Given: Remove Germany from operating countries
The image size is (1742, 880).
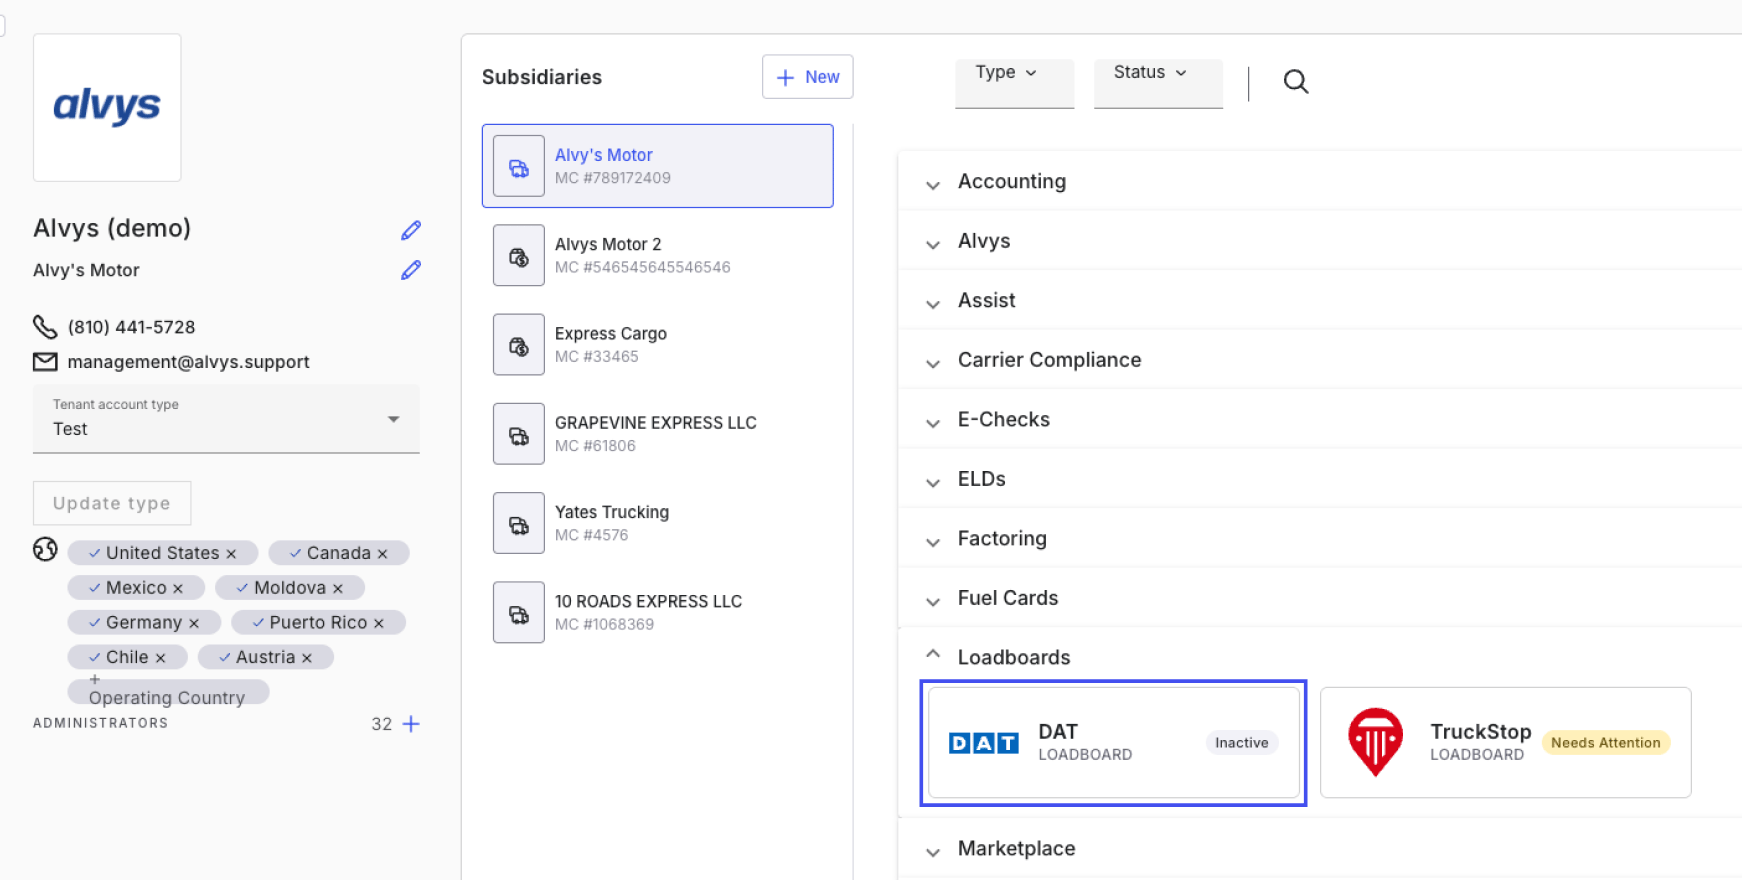Looking at the screenshot, I should [x=194, y=623].
